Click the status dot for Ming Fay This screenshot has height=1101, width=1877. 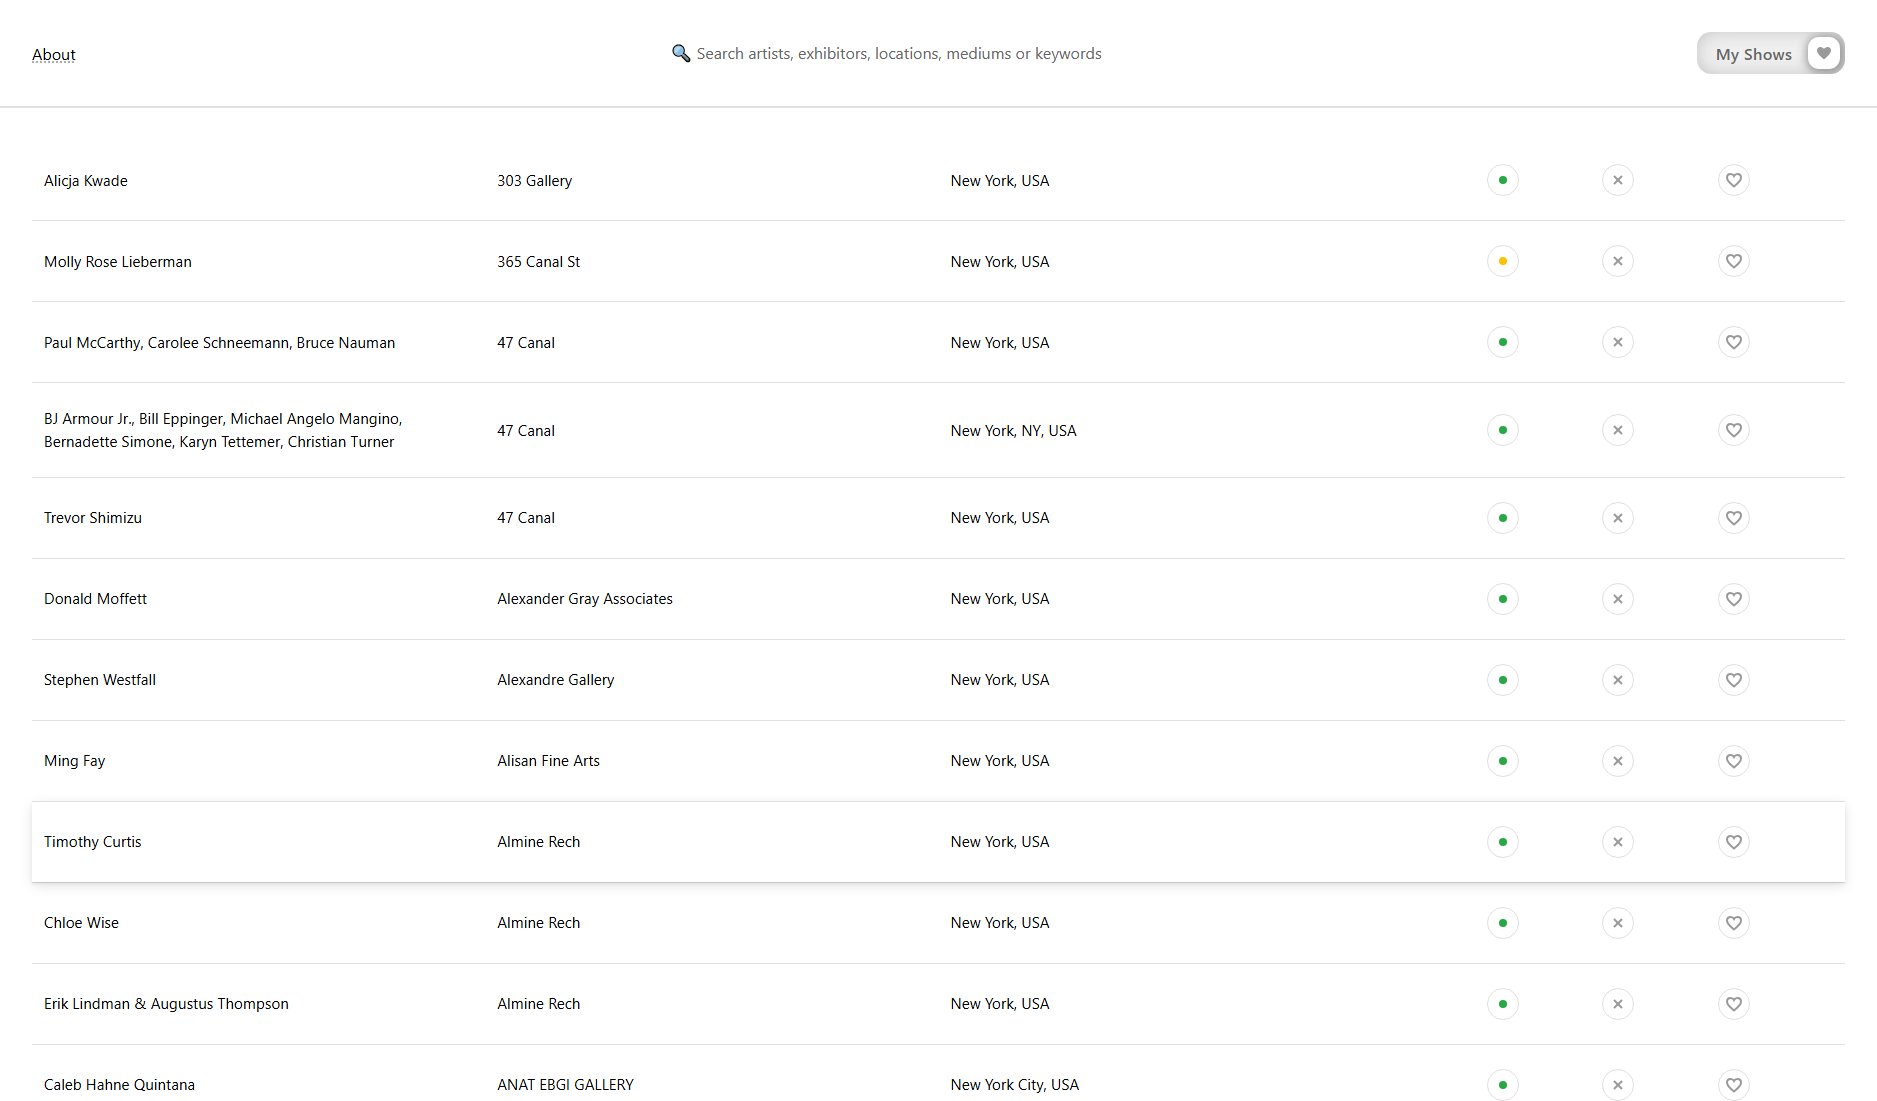pyautogui.click(x=1503, y=761)
